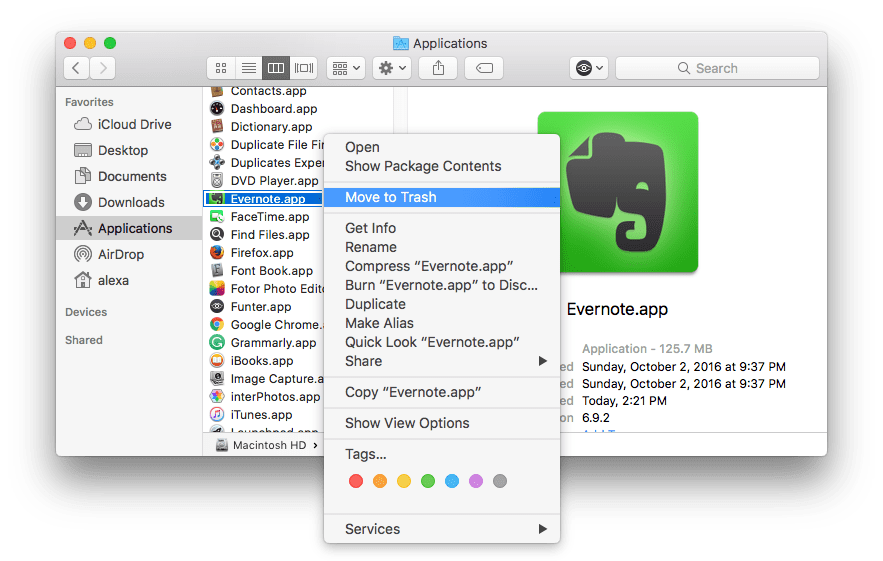Select Fotor Photo Editor app
The image size is (883, 561).
pyautogui.click(x=266, y=289)
